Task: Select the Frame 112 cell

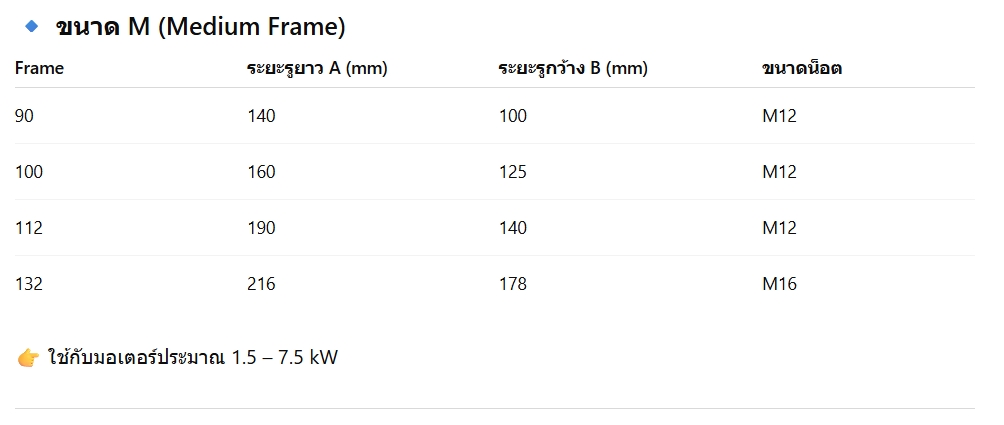Action: (29, 228)
